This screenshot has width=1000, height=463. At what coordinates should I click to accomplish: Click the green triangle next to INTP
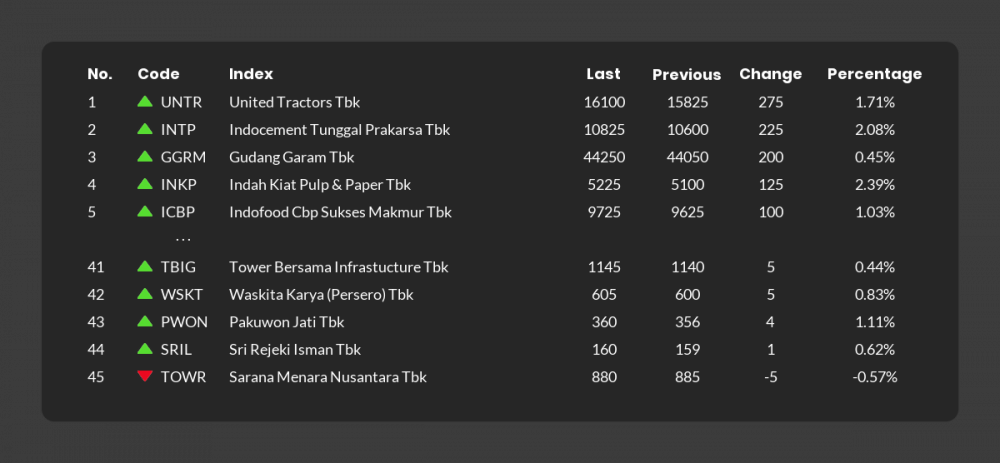tap(145, 129)
